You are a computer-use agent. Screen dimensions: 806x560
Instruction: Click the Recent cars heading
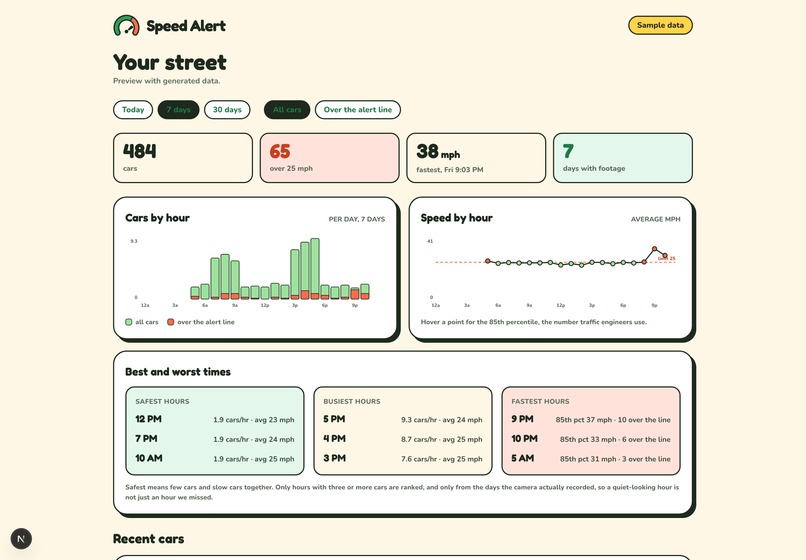click(149, 539)
